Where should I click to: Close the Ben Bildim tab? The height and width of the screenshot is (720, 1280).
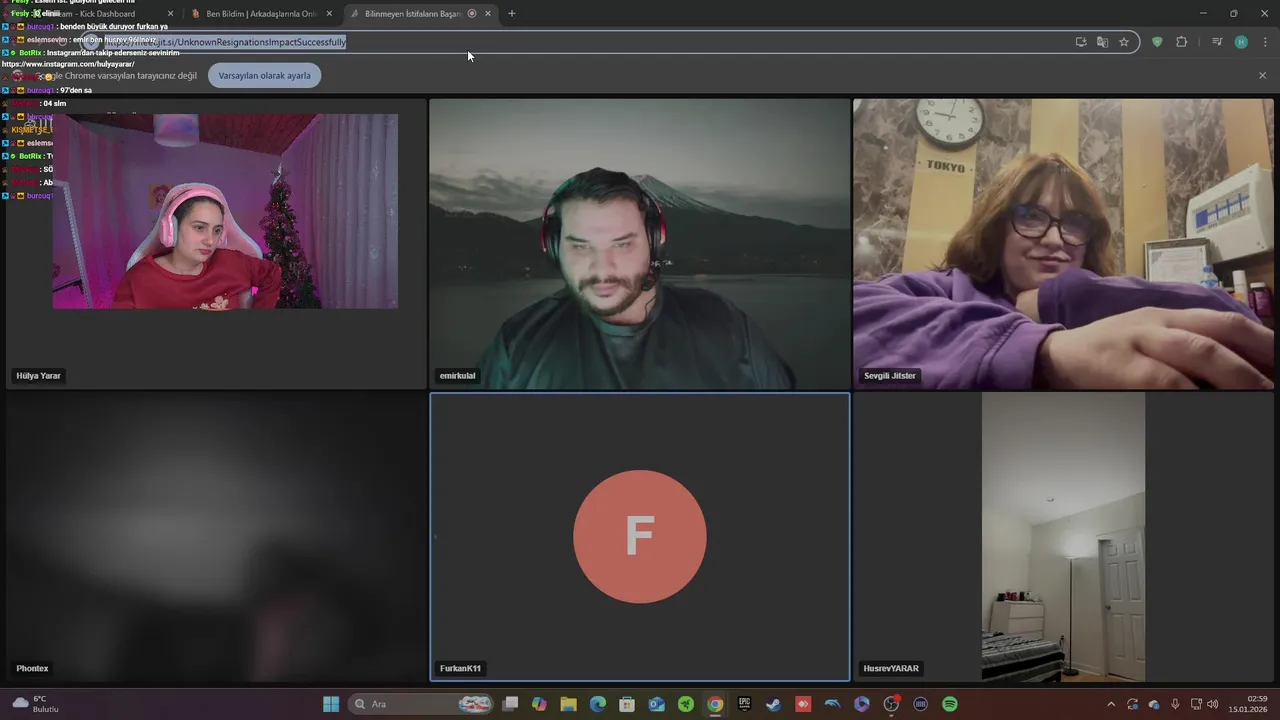329,14
